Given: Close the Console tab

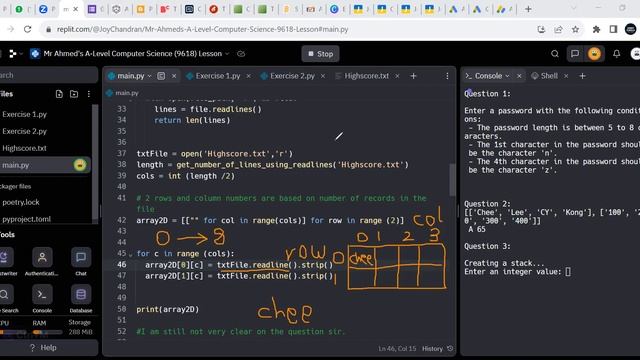Looking at the screenshot, I should [519, 76].
